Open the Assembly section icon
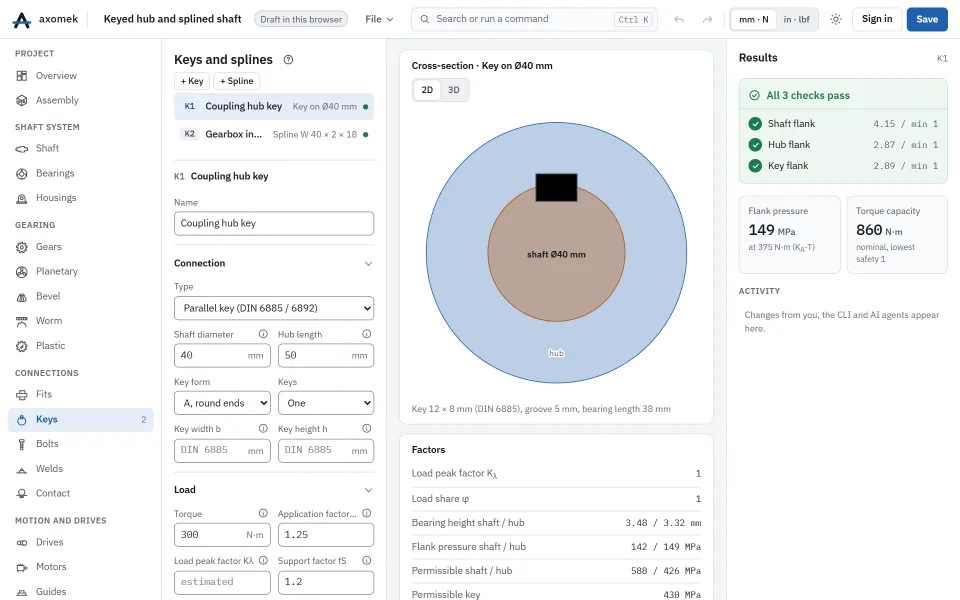The height and width of the screenshot is (600, 960). (21, 100)
